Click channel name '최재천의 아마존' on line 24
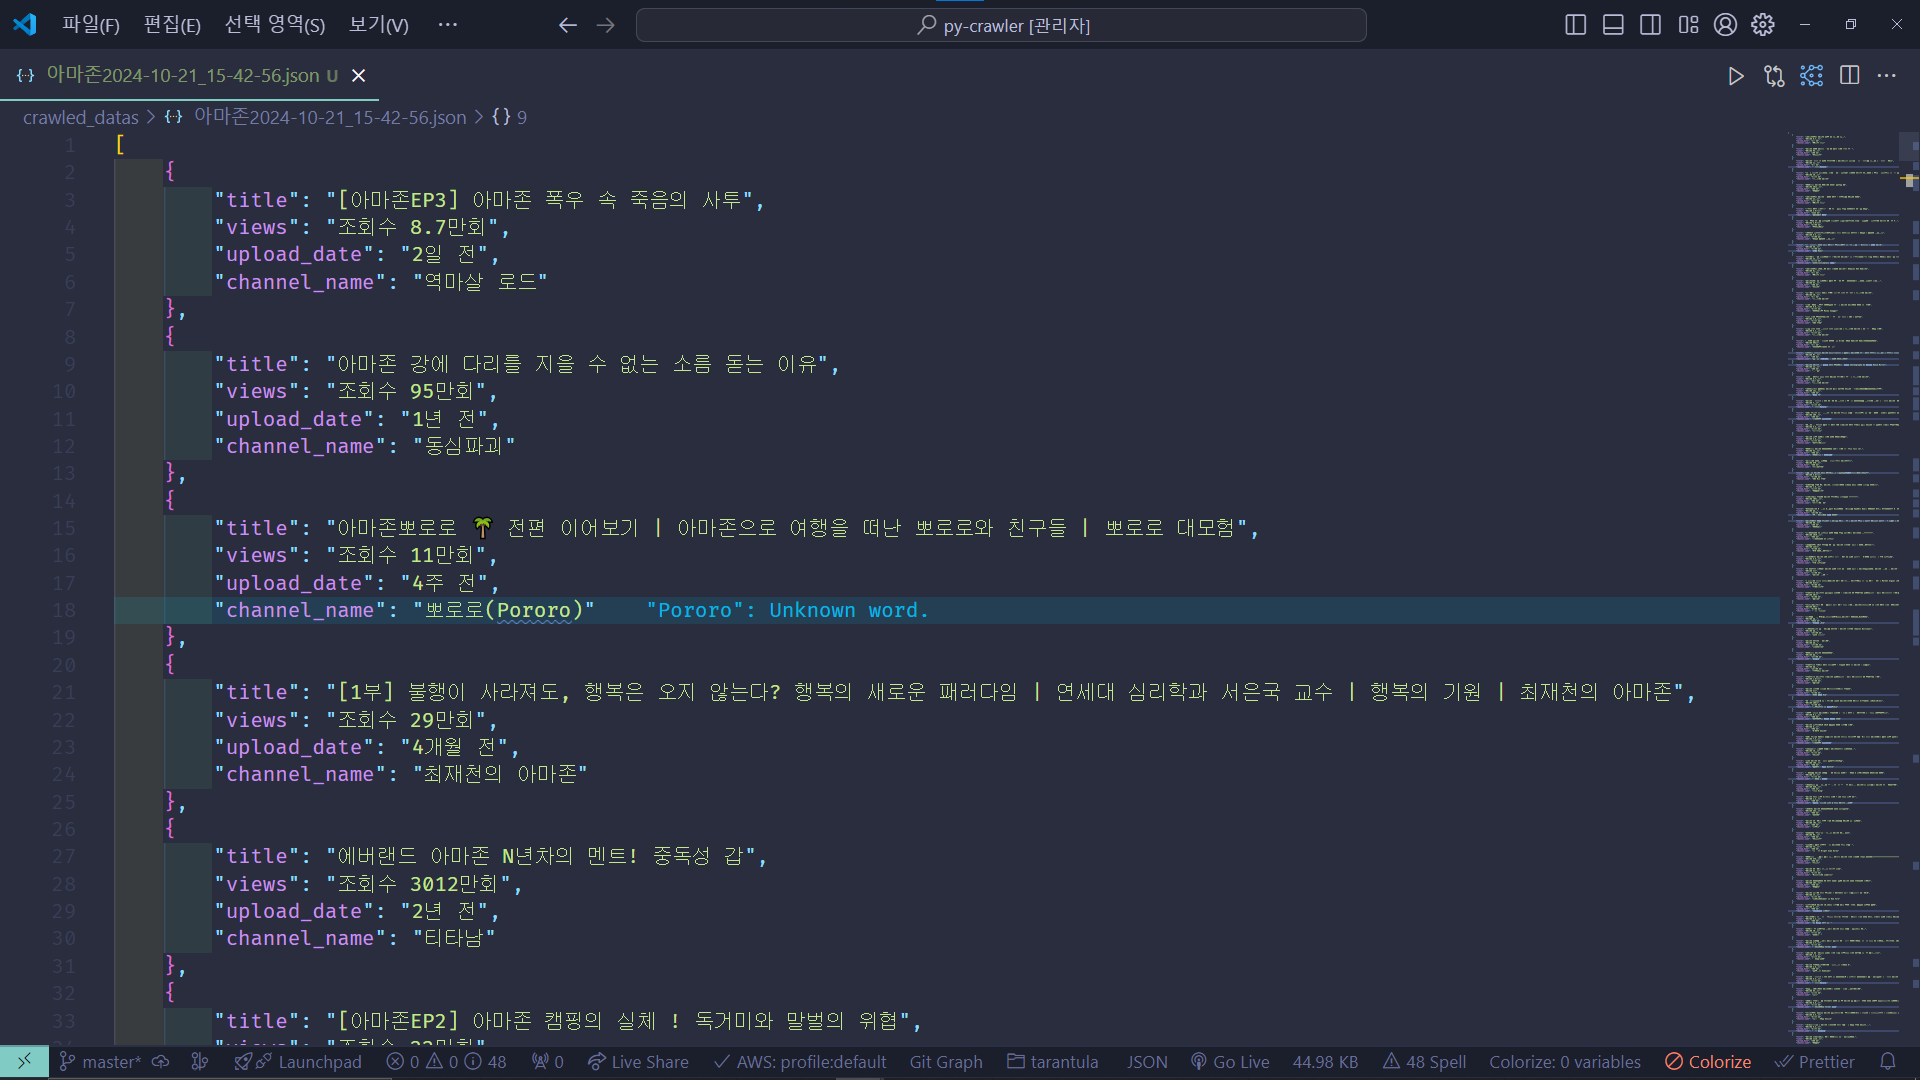 pyautogui.click(x=499, y=774)
